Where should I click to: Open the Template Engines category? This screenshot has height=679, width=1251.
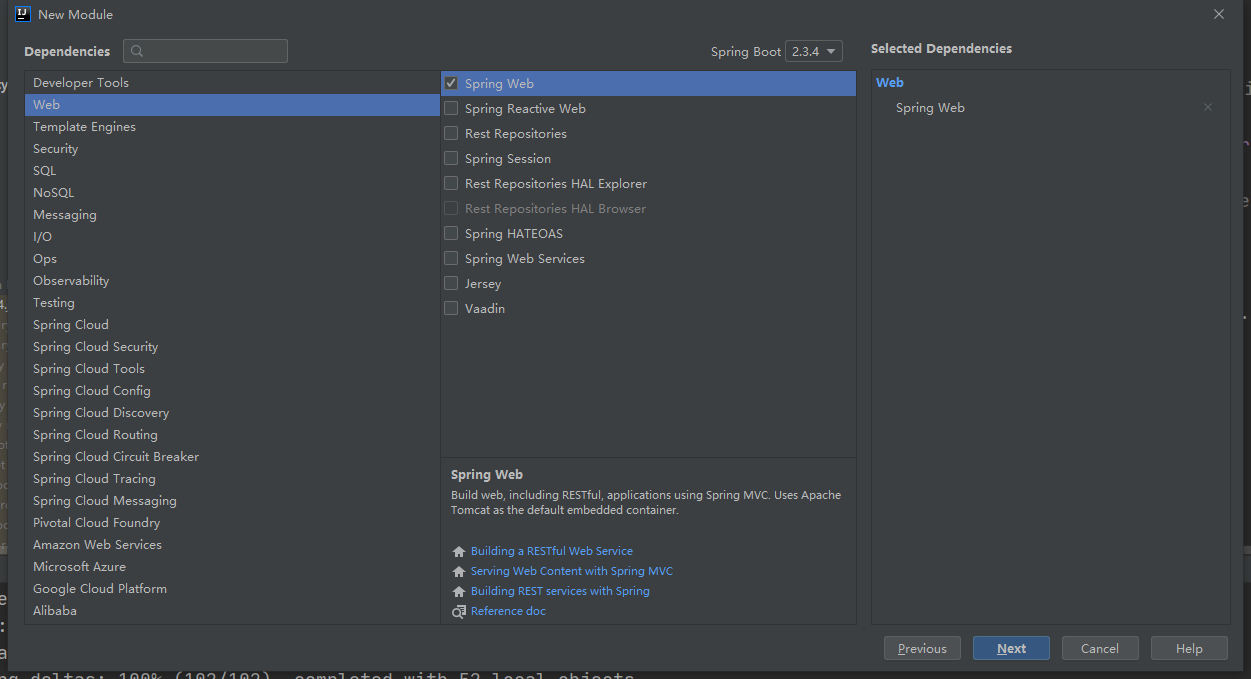pyautogui.click(x=232, y=127)
